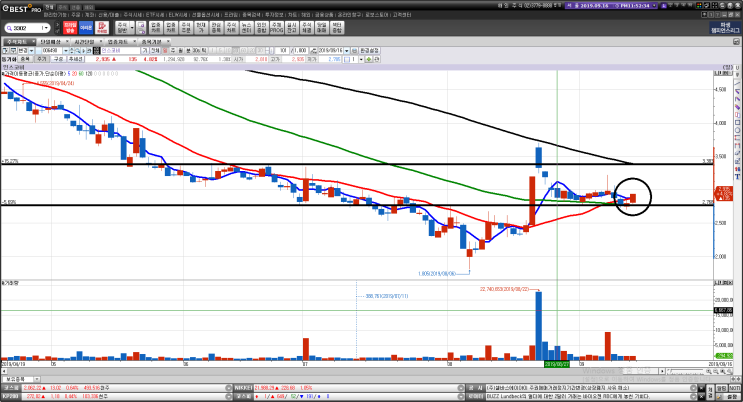Click the 뉴스센터 toolbar button
This screenshot has height=402, width=743.
246,28
